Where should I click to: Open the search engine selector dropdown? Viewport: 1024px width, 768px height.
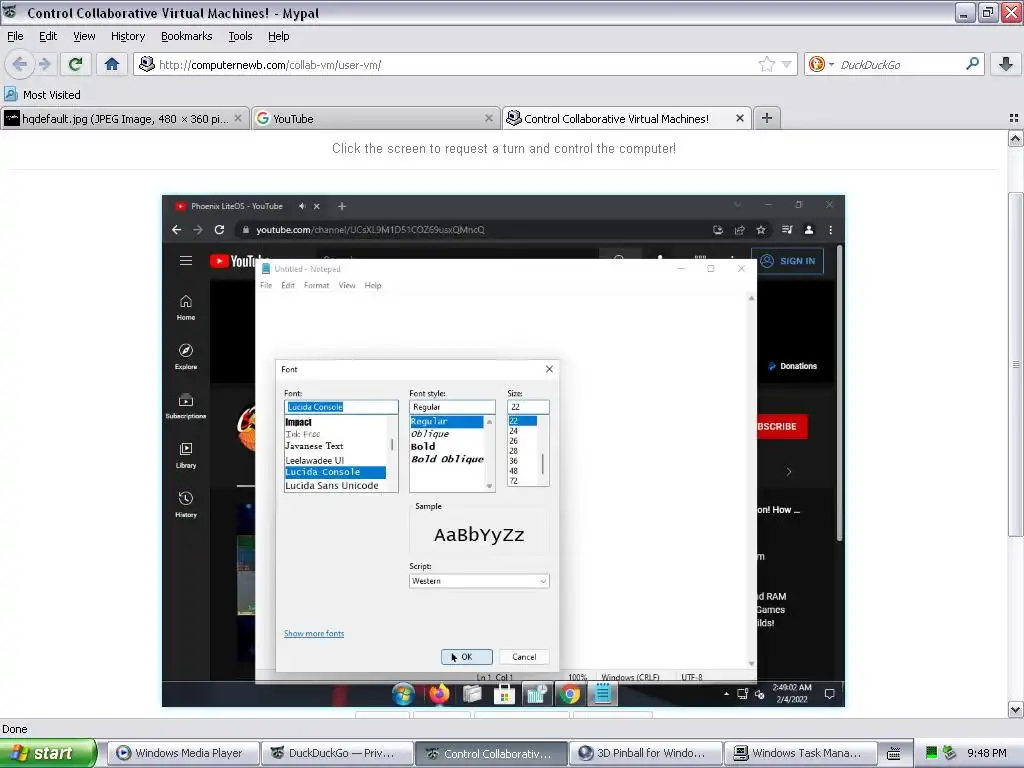click(x=821, y=64)
